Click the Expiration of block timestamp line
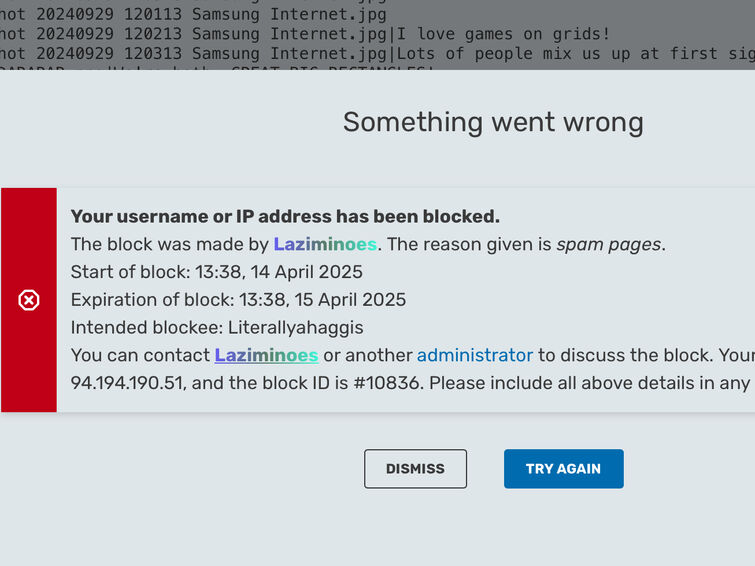The image size is (755, 566). [238, 300]
